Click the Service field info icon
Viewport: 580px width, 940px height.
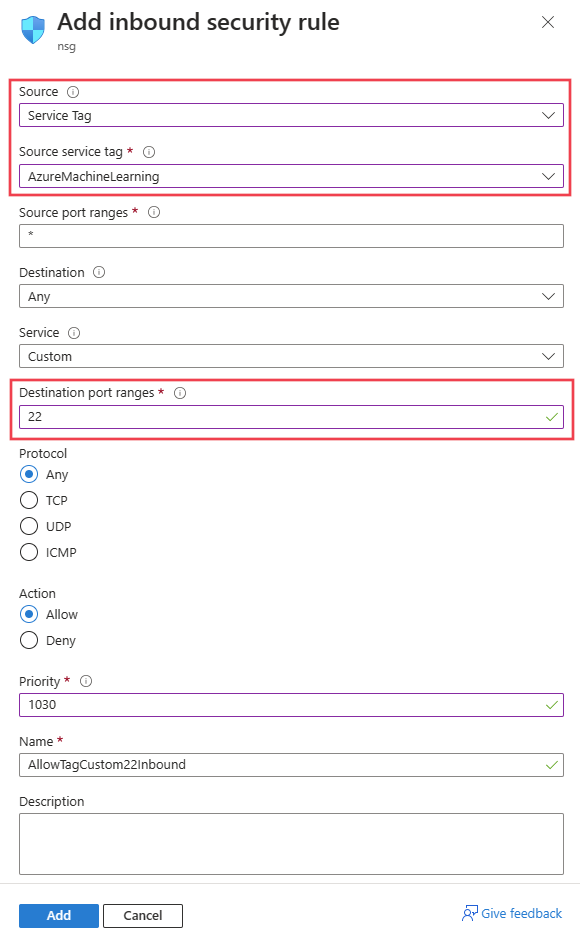tap(74, 333)
